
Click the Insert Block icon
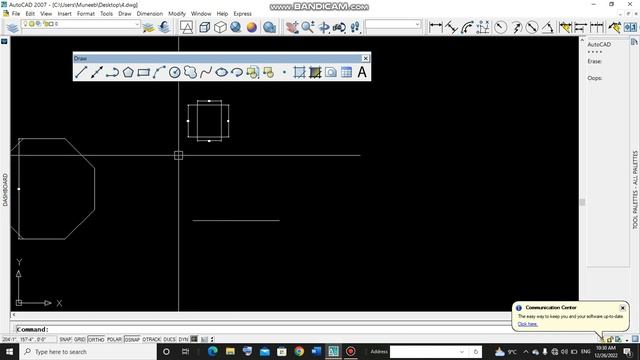[x=253, y=72]
